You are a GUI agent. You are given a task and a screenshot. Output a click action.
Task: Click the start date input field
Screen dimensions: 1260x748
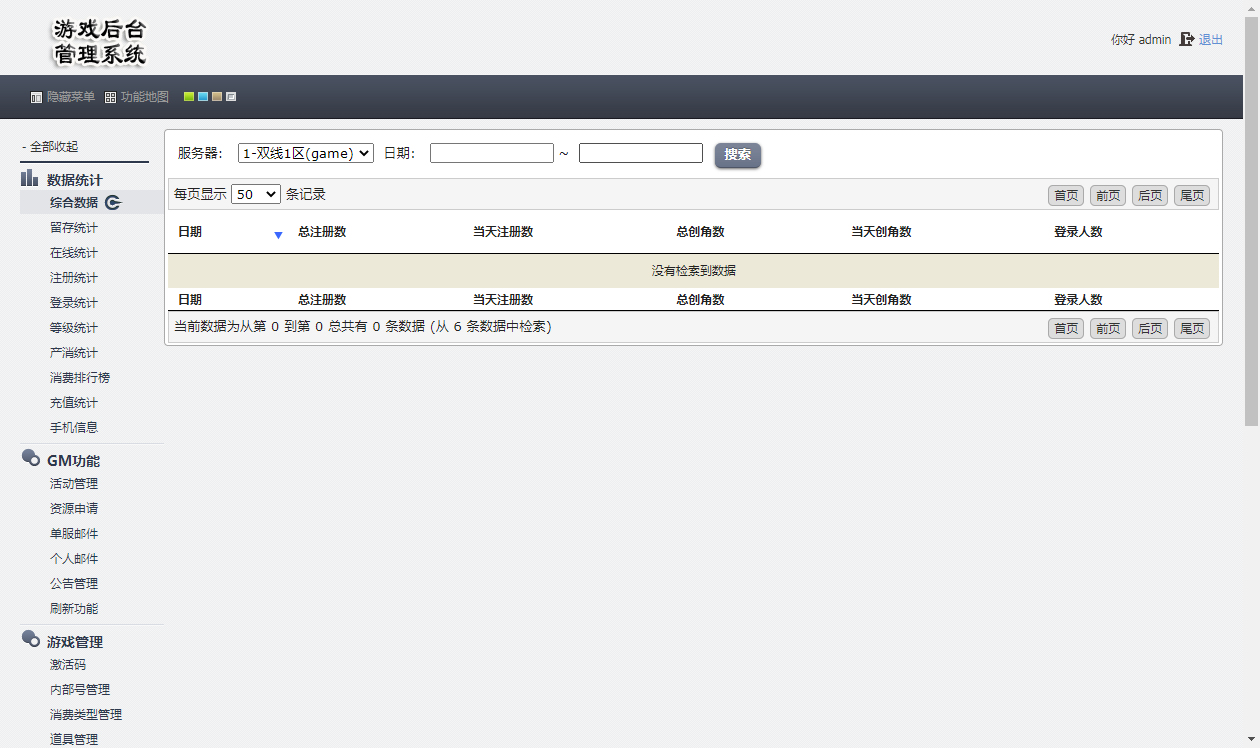coord(492,153)
